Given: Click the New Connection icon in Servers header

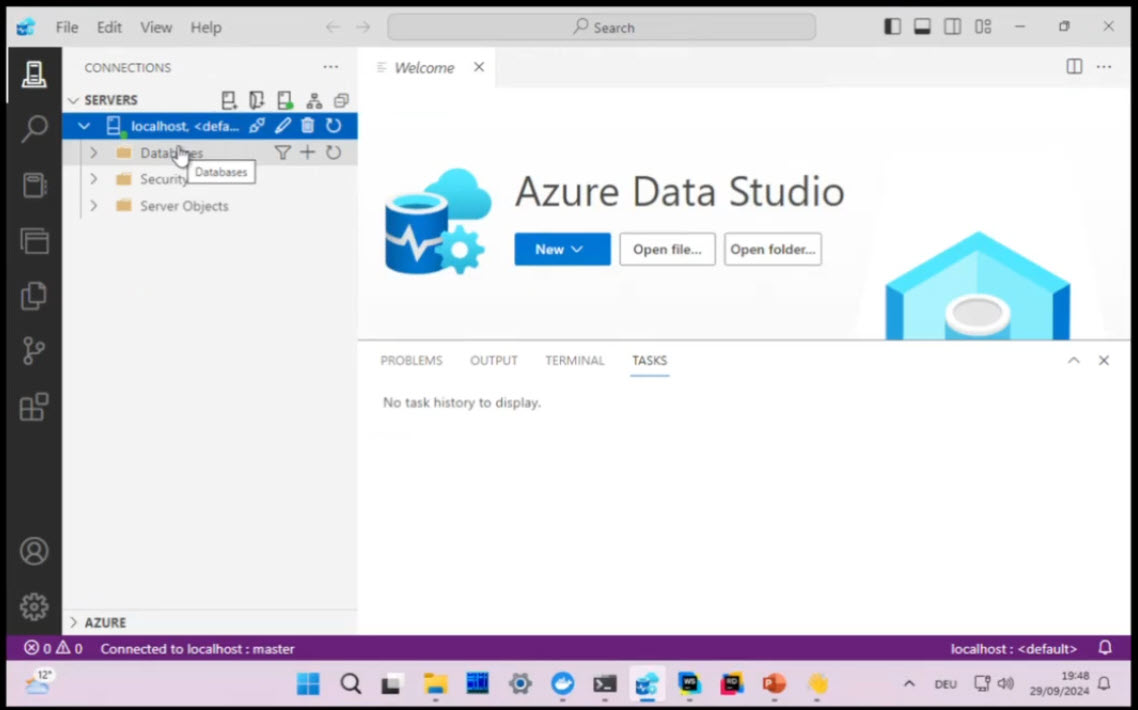Looking at the screenshot, I should pos(229,100).
